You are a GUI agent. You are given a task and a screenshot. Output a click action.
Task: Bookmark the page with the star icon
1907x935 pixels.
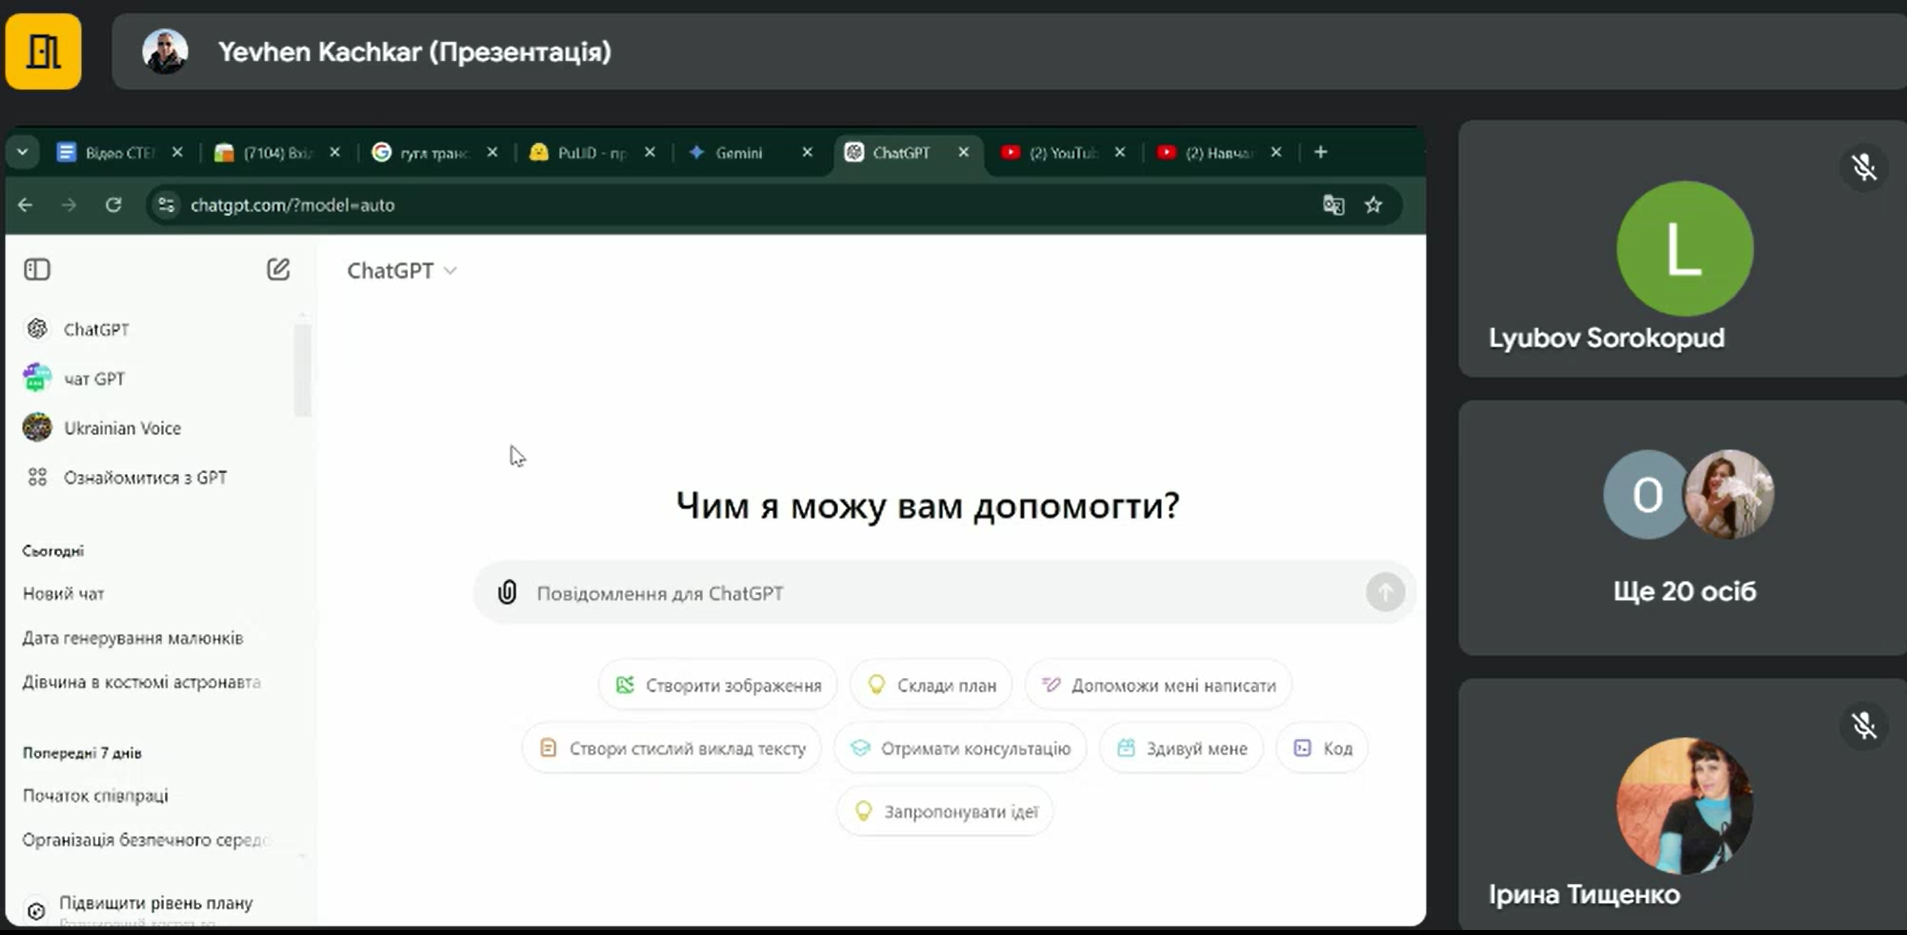click(1374, 205)
